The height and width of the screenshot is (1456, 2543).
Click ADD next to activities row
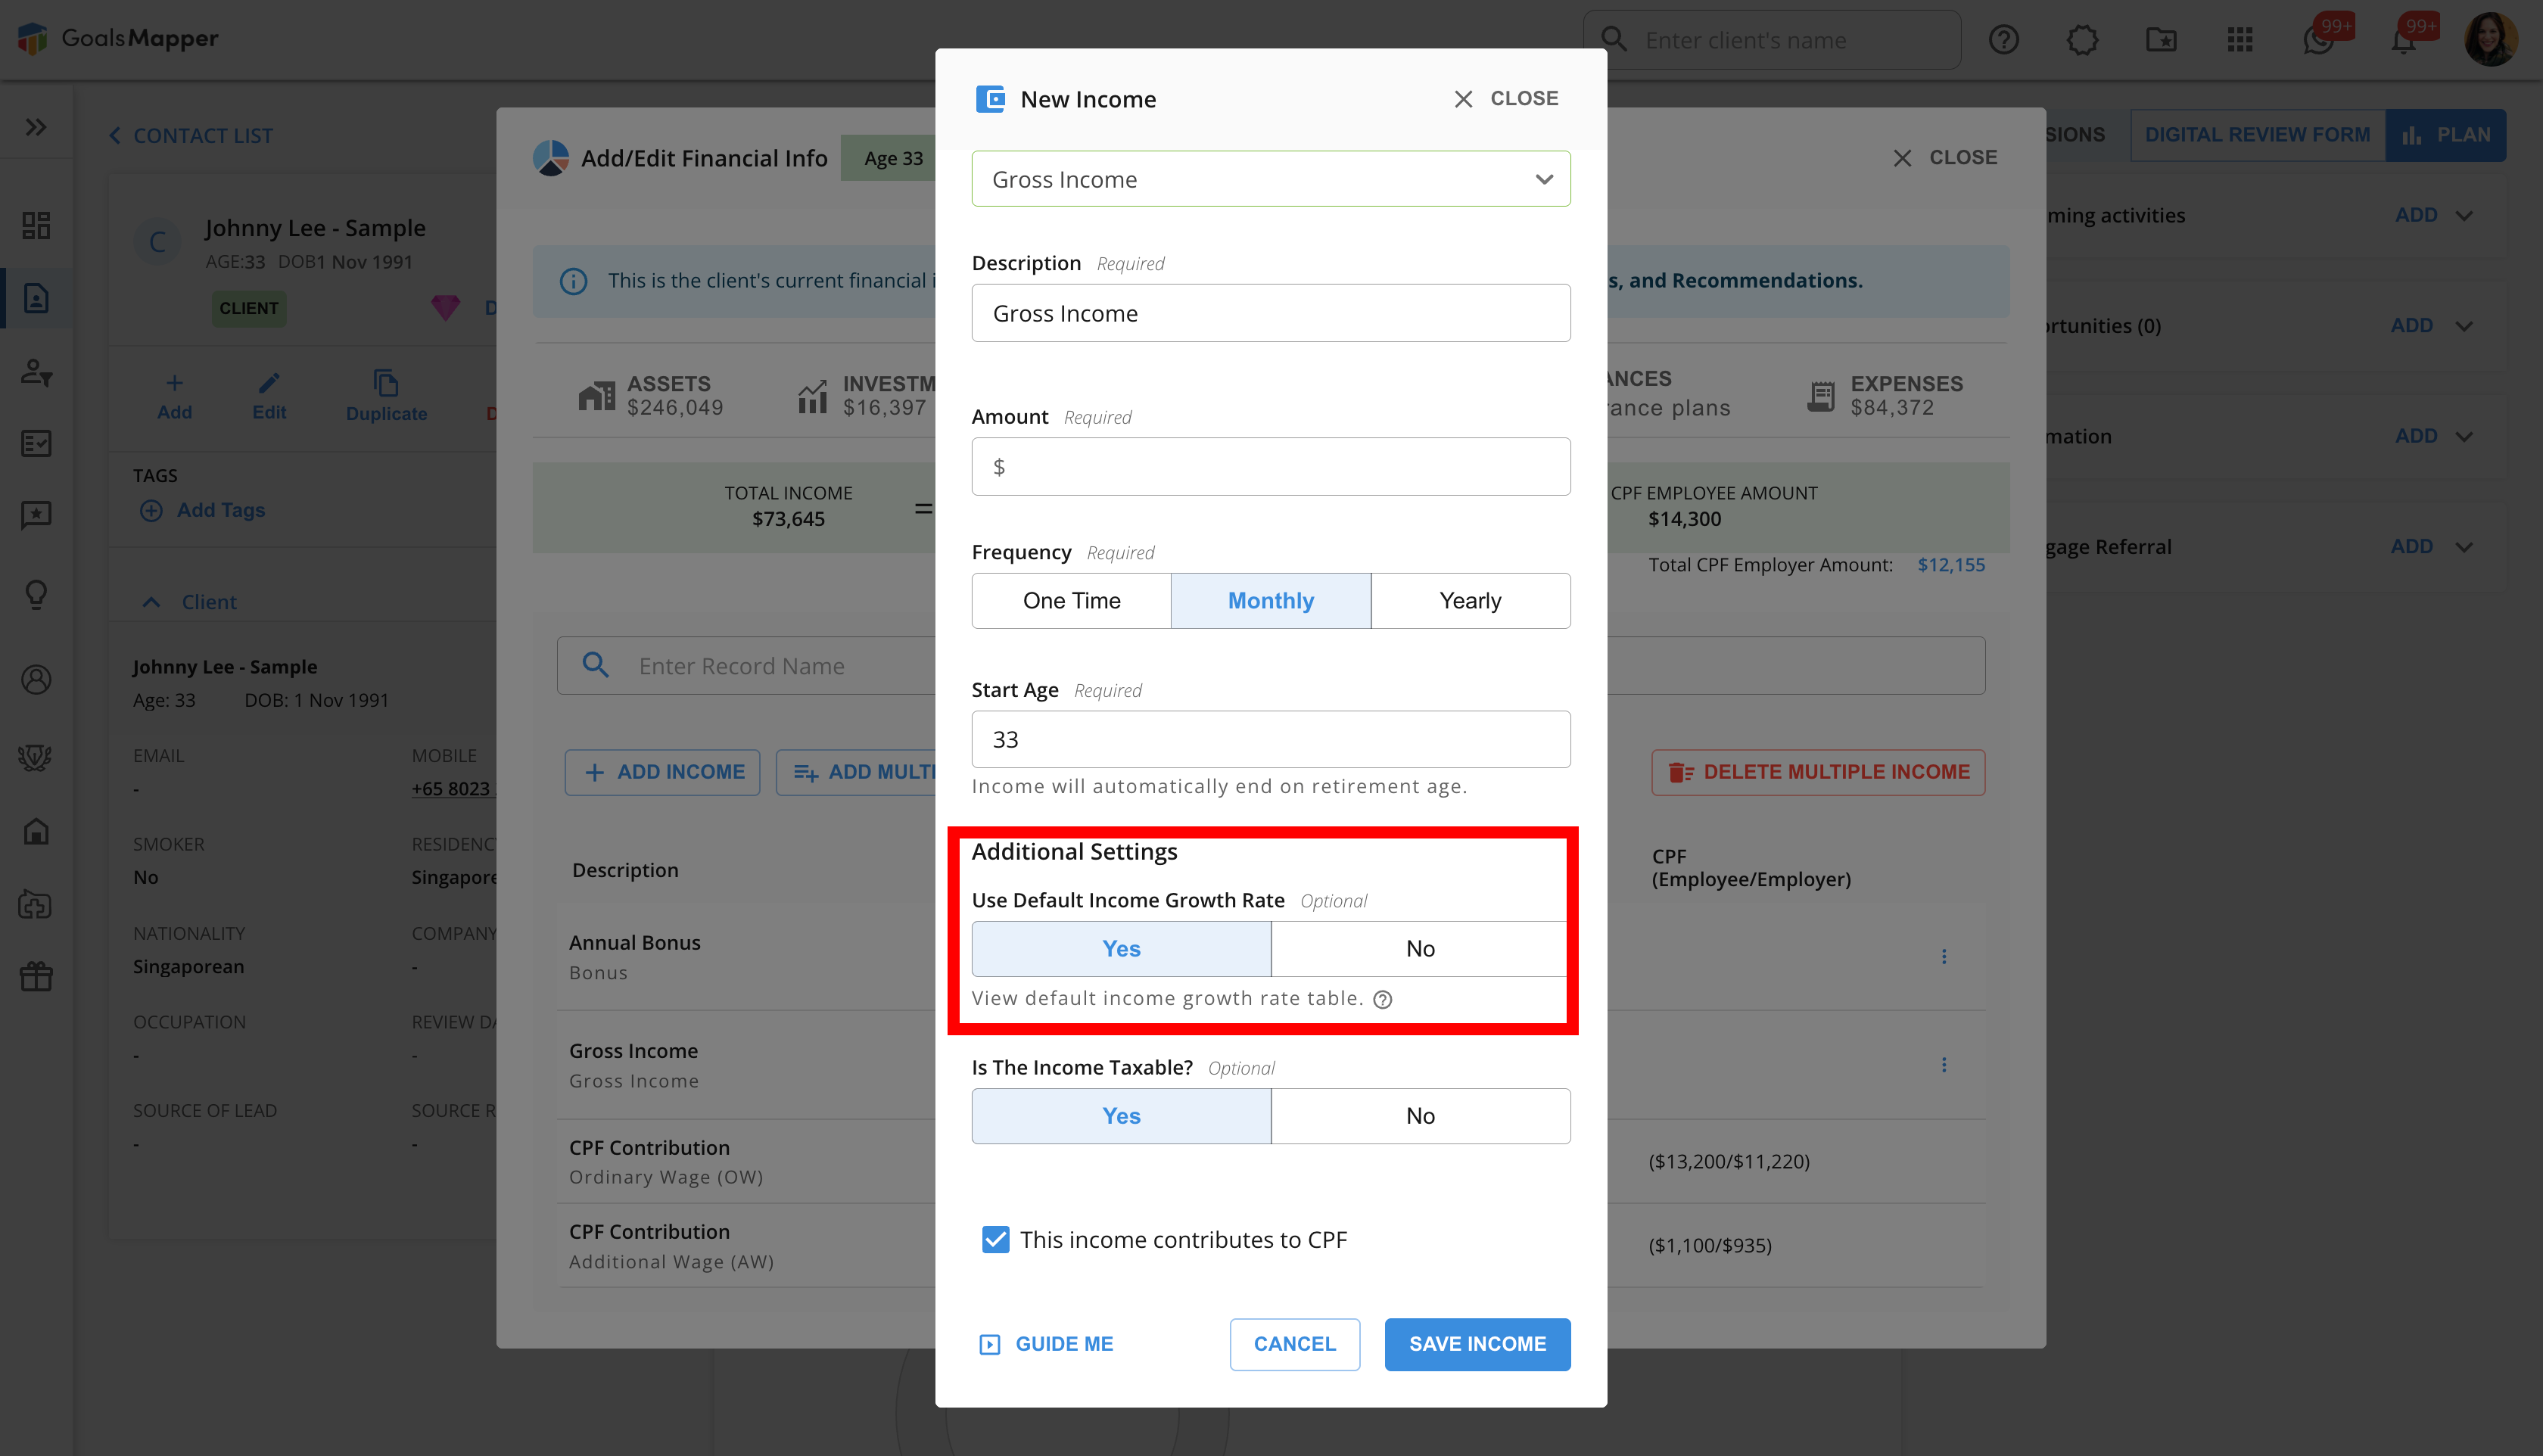[2415, 215]
